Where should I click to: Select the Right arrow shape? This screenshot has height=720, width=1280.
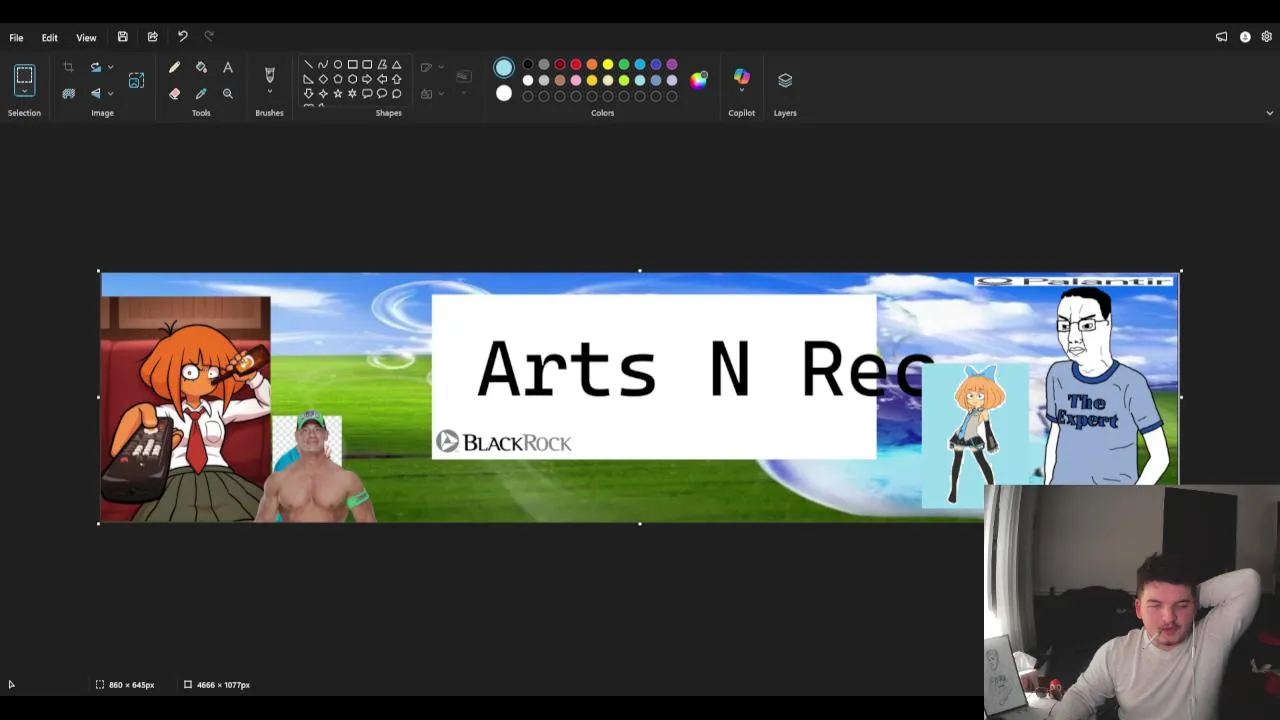pyautogui.click(x=367, y=79)
